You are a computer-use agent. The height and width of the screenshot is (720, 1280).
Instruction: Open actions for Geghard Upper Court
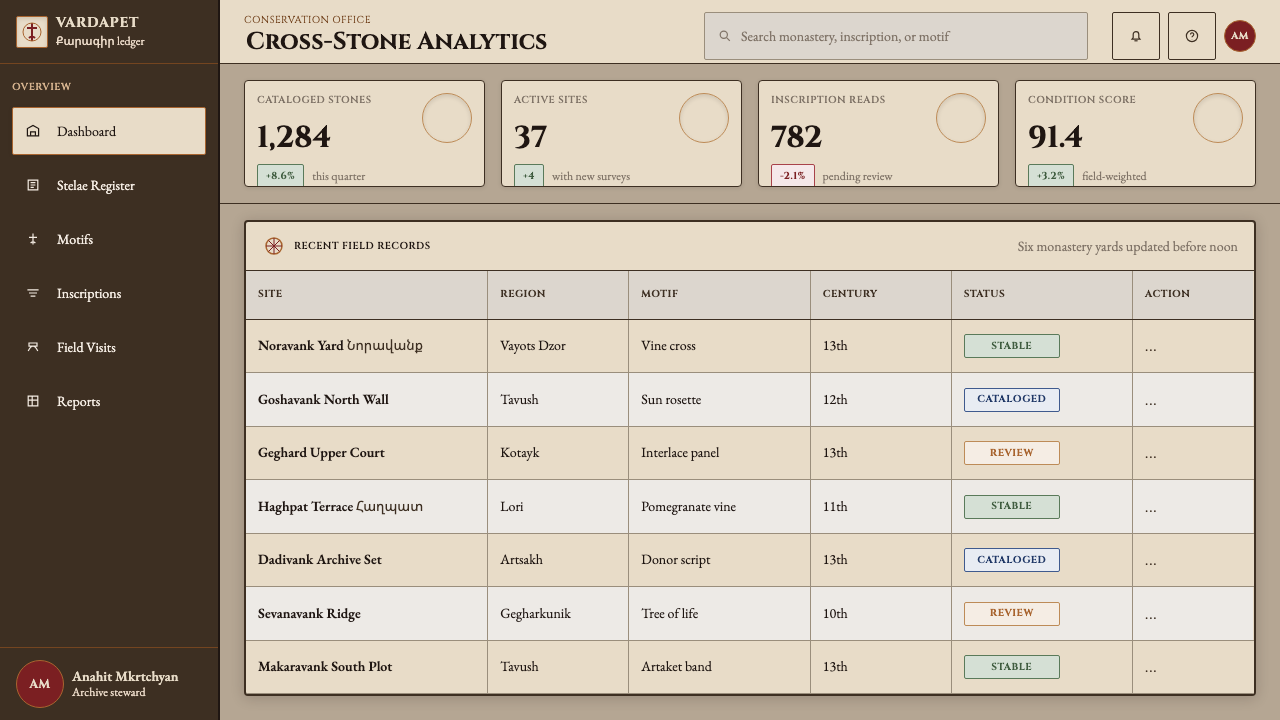1150,453
